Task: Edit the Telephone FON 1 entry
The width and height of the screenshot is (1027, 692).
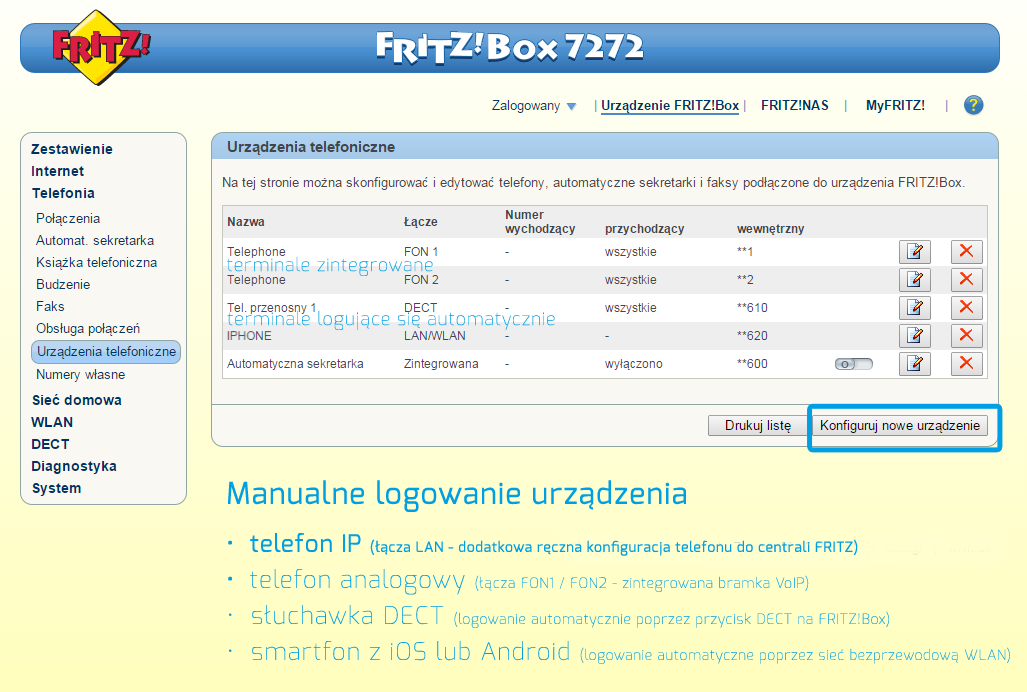Action: point(915,252)
